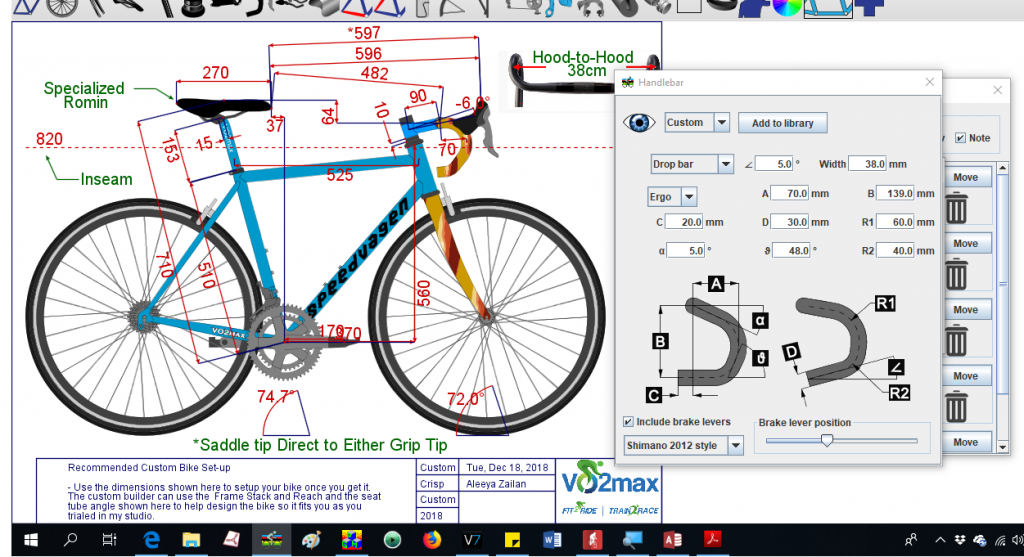Click third Move button in back window

[x=967, y=310]
